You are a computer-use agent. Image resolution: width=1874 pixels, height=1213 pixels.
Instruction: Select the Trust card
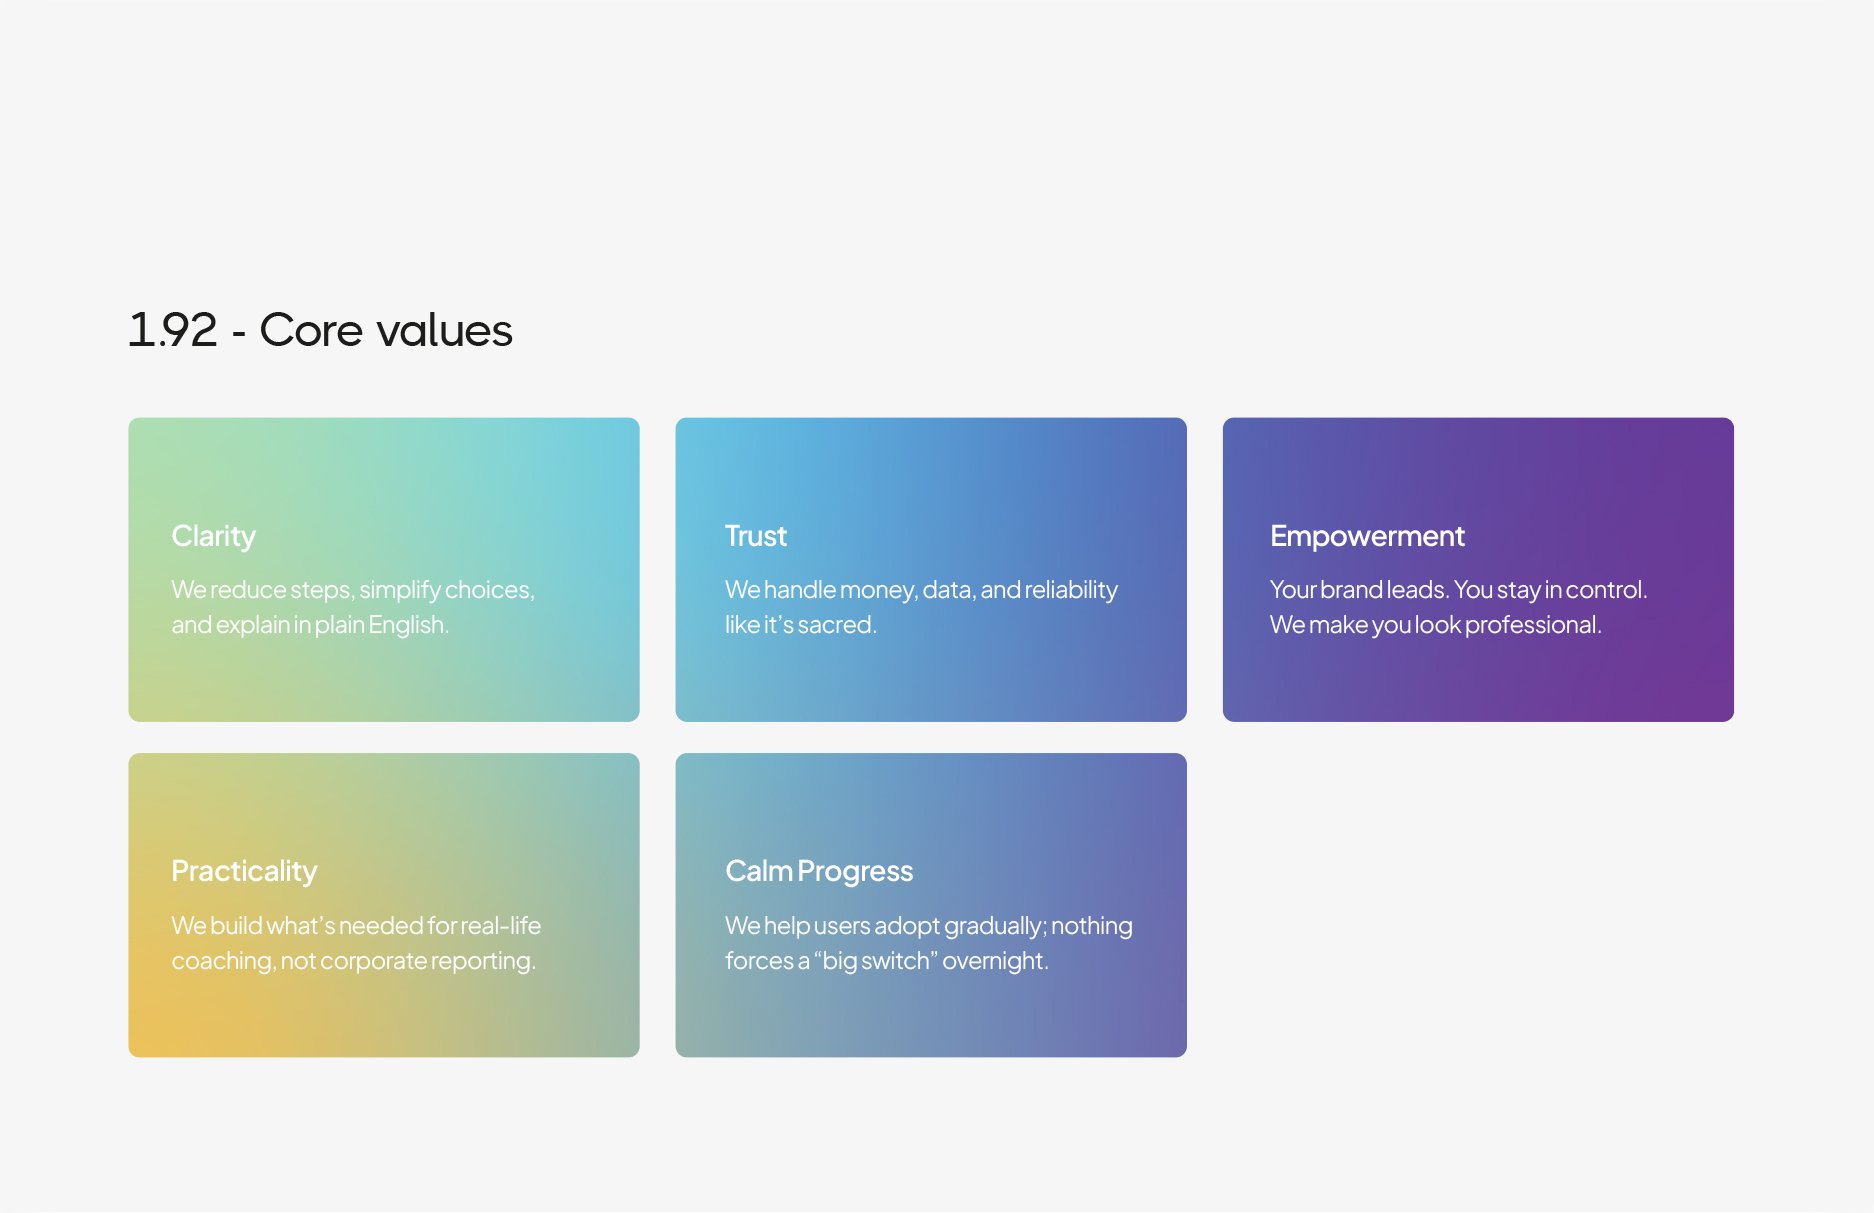pyautogui.click(x=931, y=569)
